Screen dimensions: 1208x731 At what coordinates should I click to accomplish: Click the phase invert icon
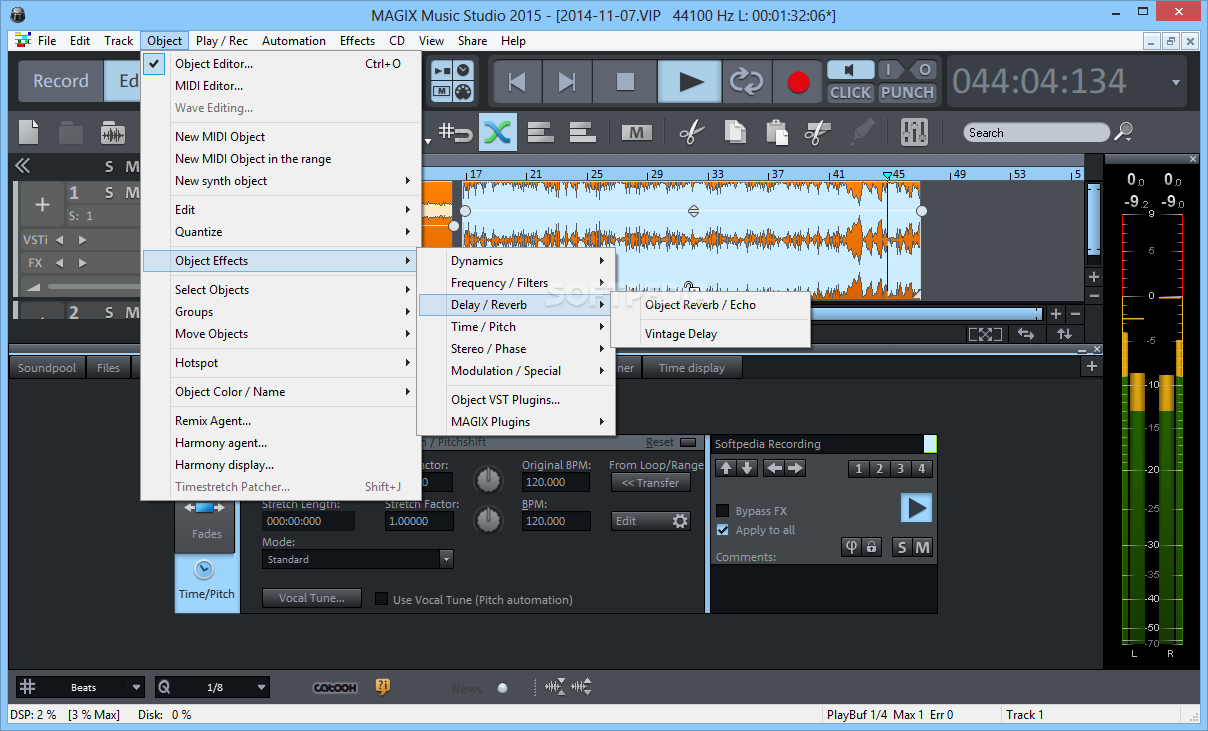point(853,547)
